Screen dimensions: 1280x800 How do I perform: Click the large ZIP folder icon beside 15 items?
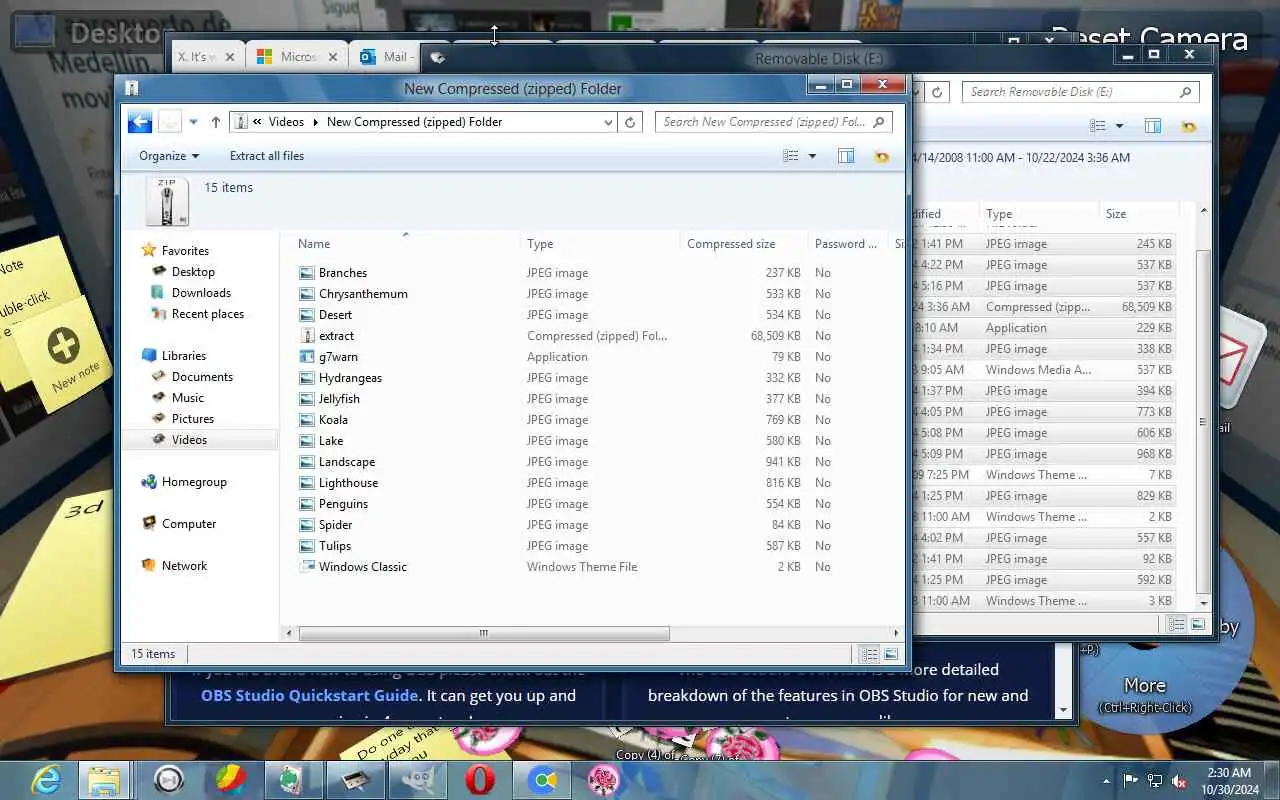167,201
